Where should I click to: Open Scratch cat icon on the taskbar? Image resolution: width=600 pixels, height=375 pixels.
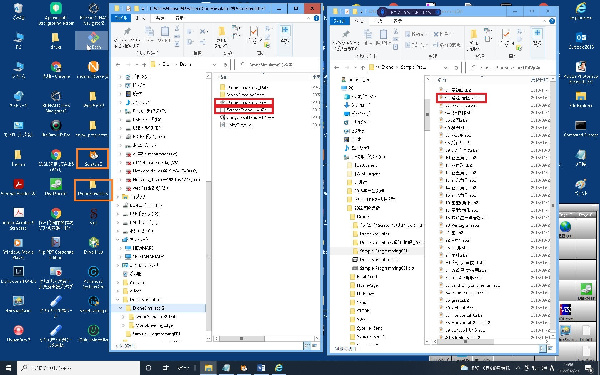[243, 368]
